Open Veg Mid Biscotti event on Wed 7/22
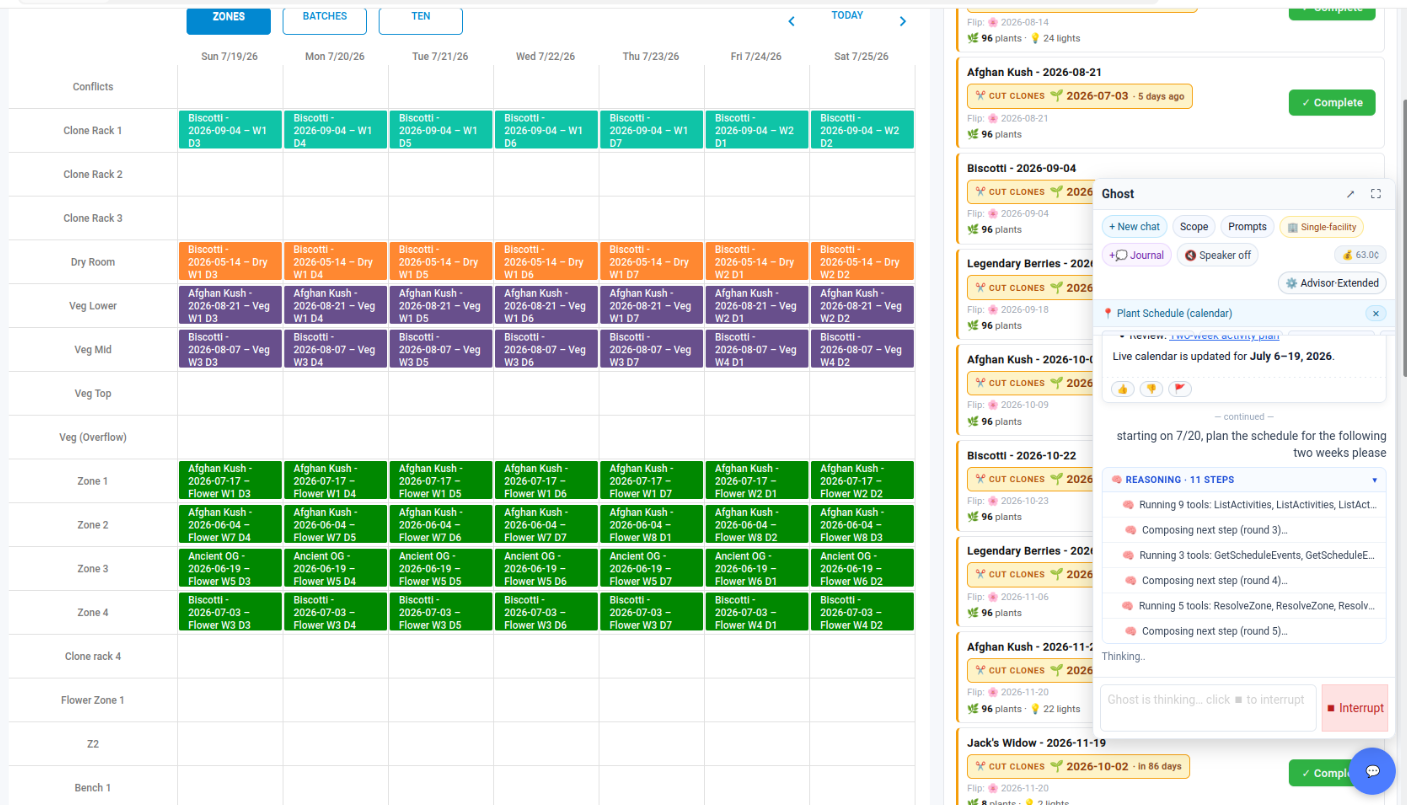Image resolution: width=1407 pixels, height=805 pixels. tap(546, 349)
